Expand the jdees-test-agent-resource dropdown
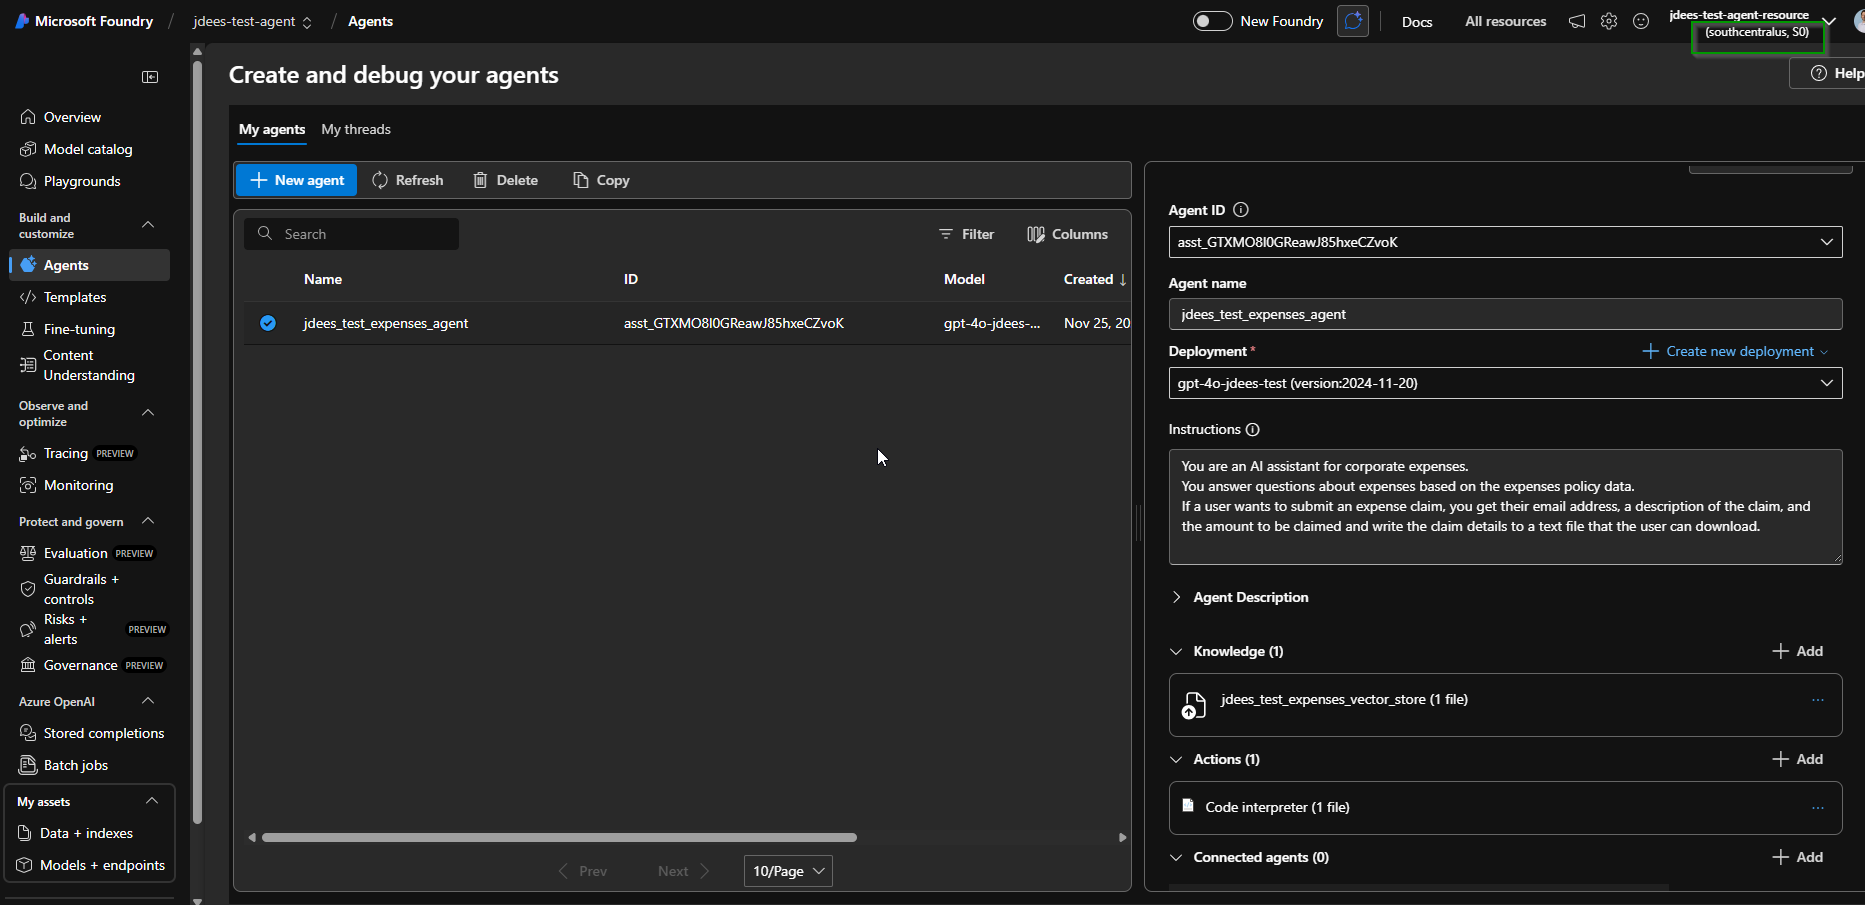This screenshot has height=905, width=1865. tap(1829, 21)
